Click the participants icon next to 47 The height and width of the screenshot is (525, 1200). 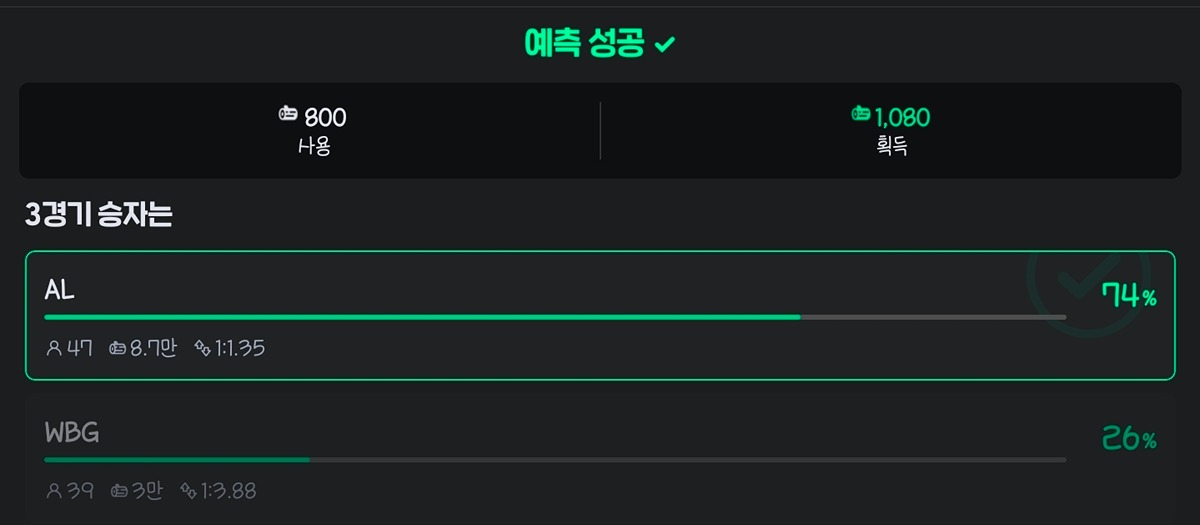(x=54, y=348)
